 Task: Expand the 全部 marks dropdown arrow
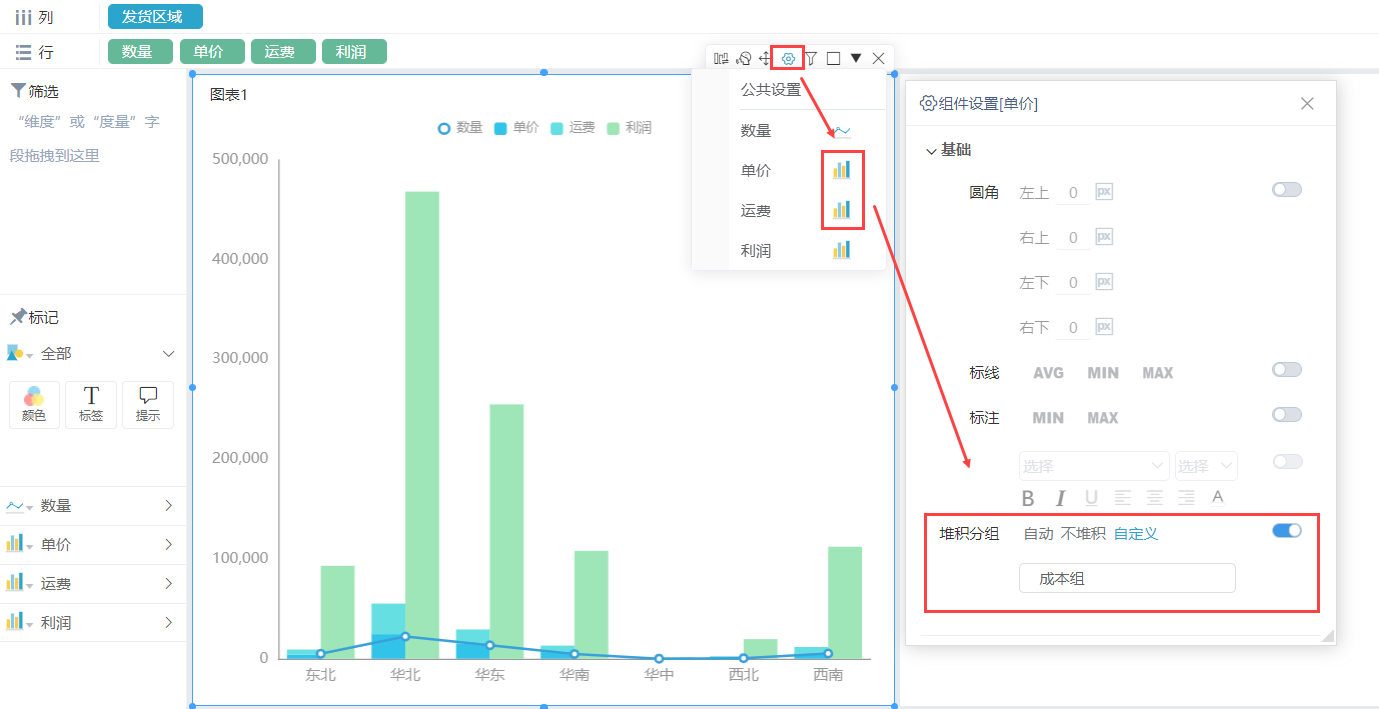click(169, 354)
